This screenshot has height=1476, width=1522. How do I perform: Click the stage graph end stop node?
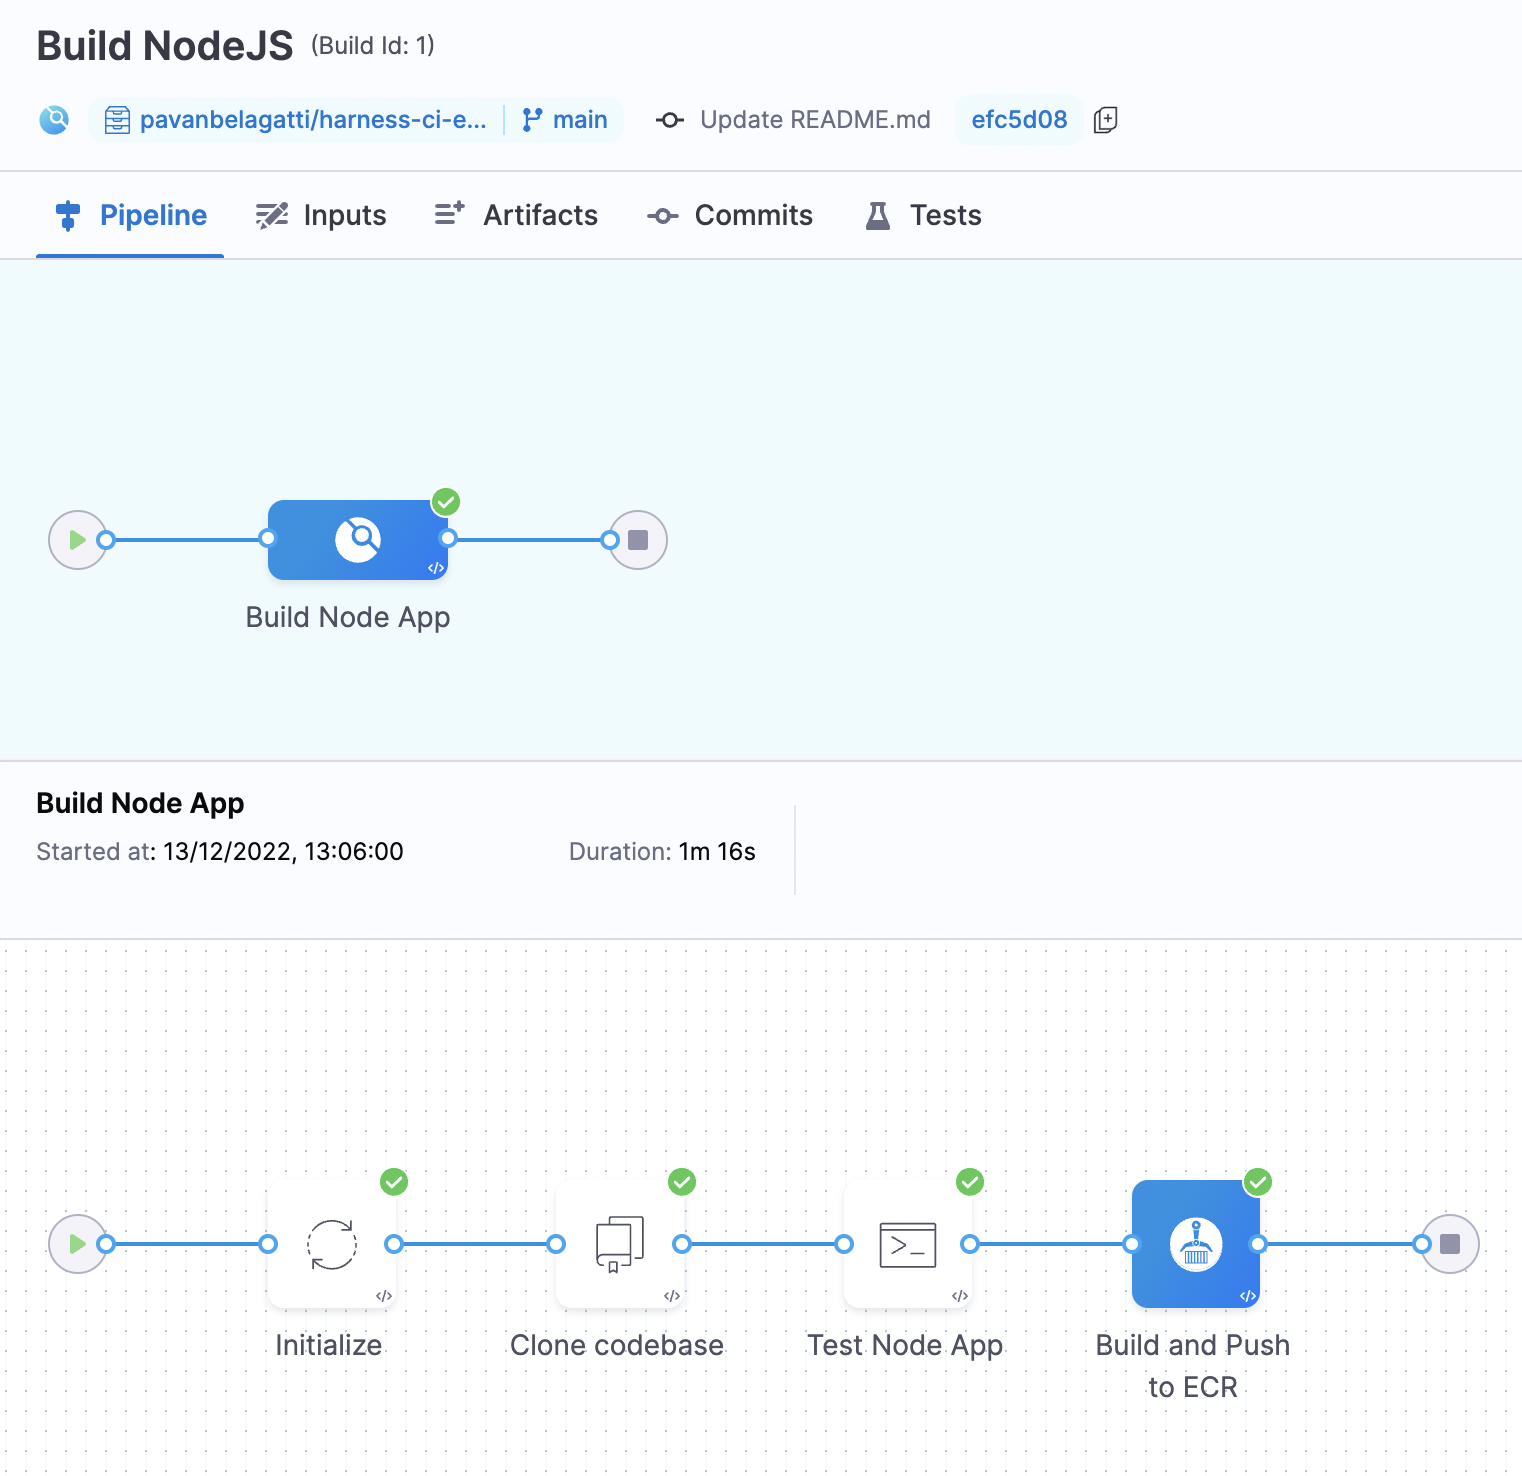[x=638, y=540]
